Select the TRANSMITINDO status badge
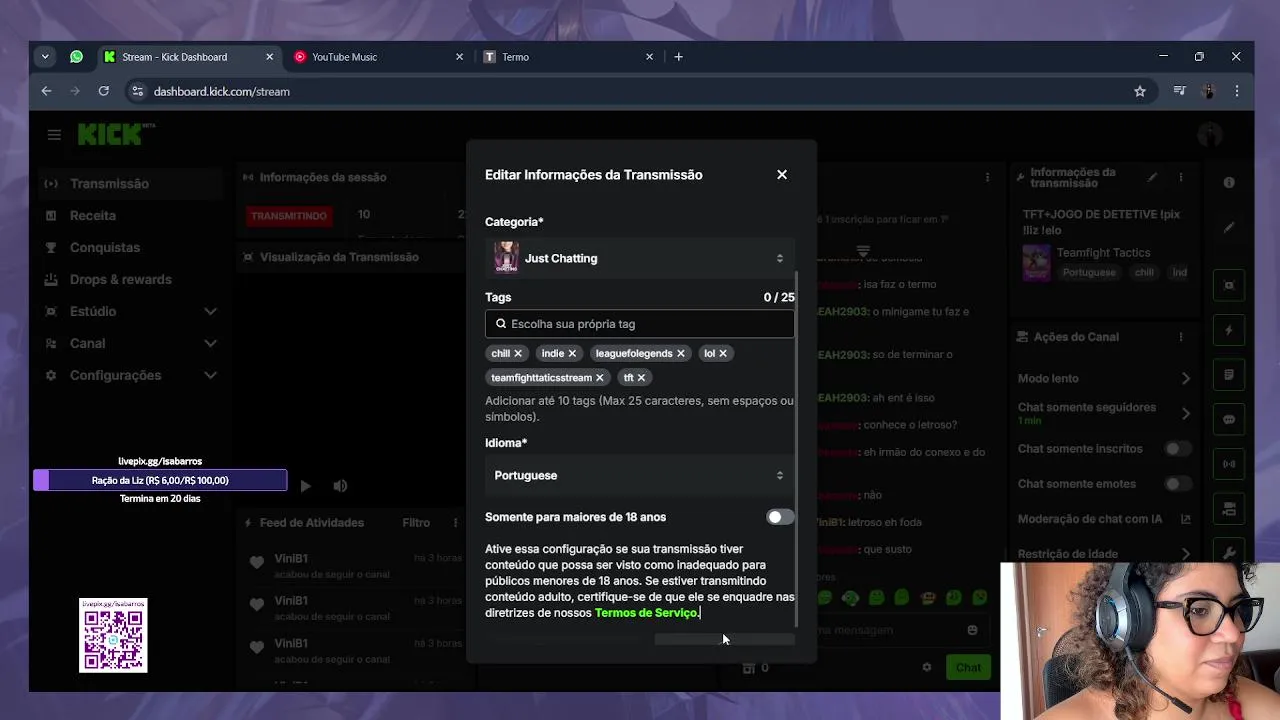 288,215
